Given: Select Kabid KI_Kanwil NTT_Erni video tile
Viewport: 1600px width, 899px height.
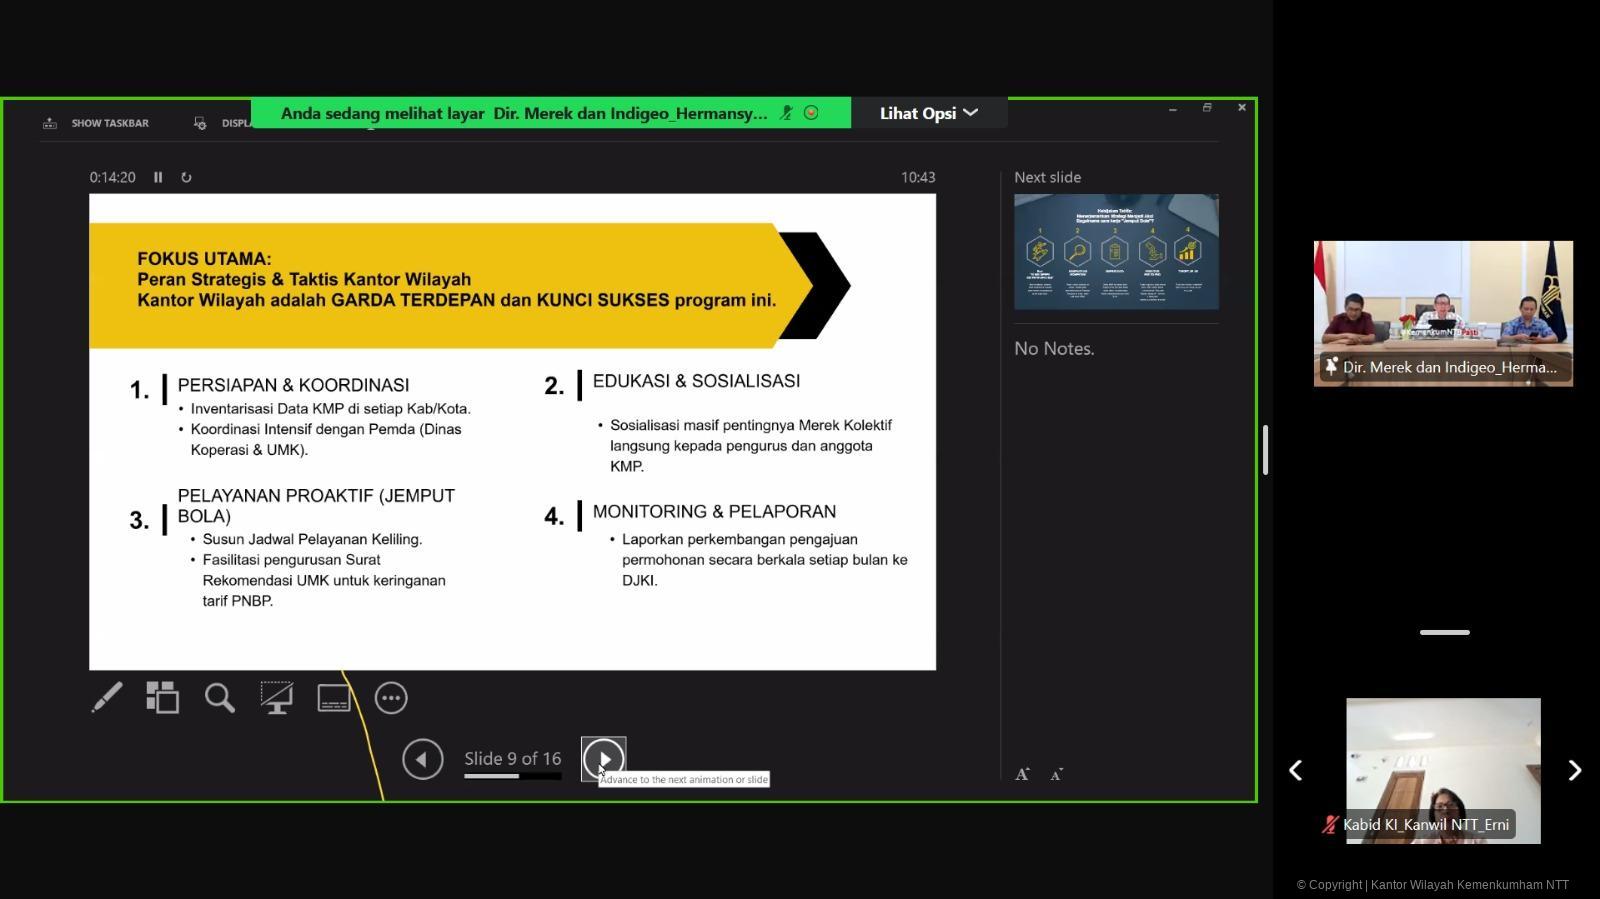Looking at the screenshot, I should [x=1443, y=770].
